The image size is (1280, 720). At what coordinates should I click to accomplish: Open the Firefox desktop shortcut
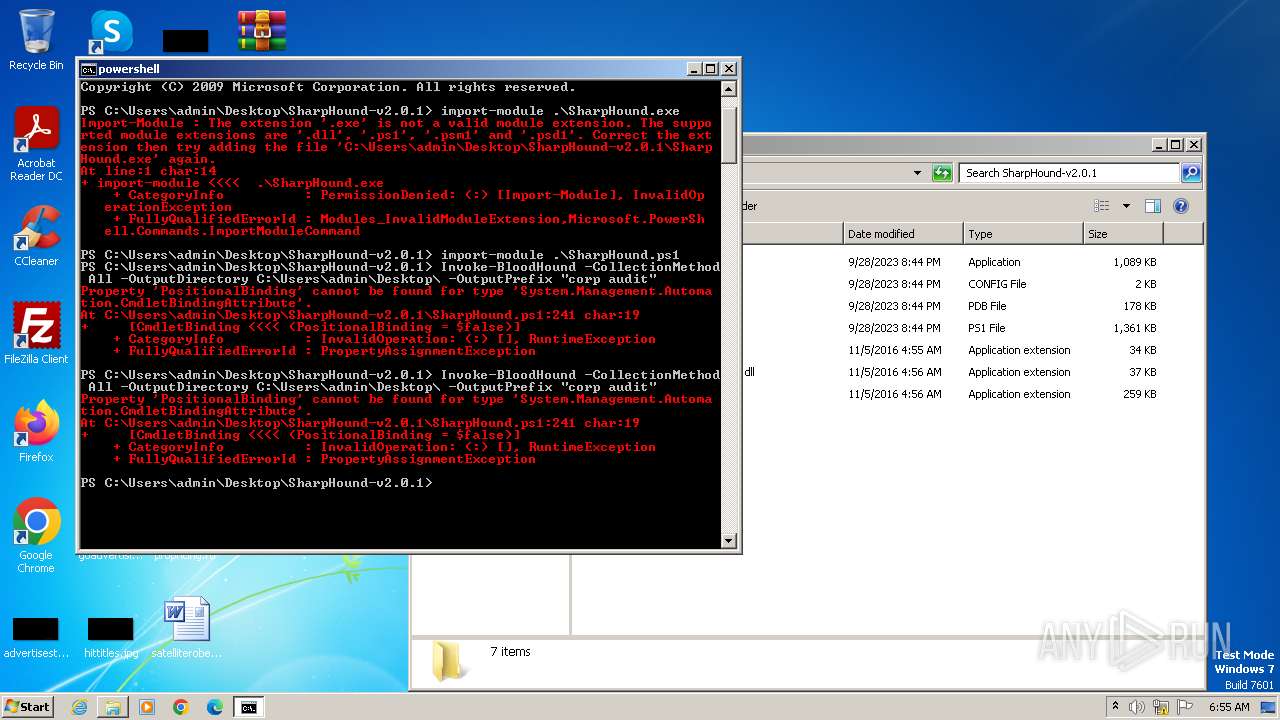coord(36,432)
